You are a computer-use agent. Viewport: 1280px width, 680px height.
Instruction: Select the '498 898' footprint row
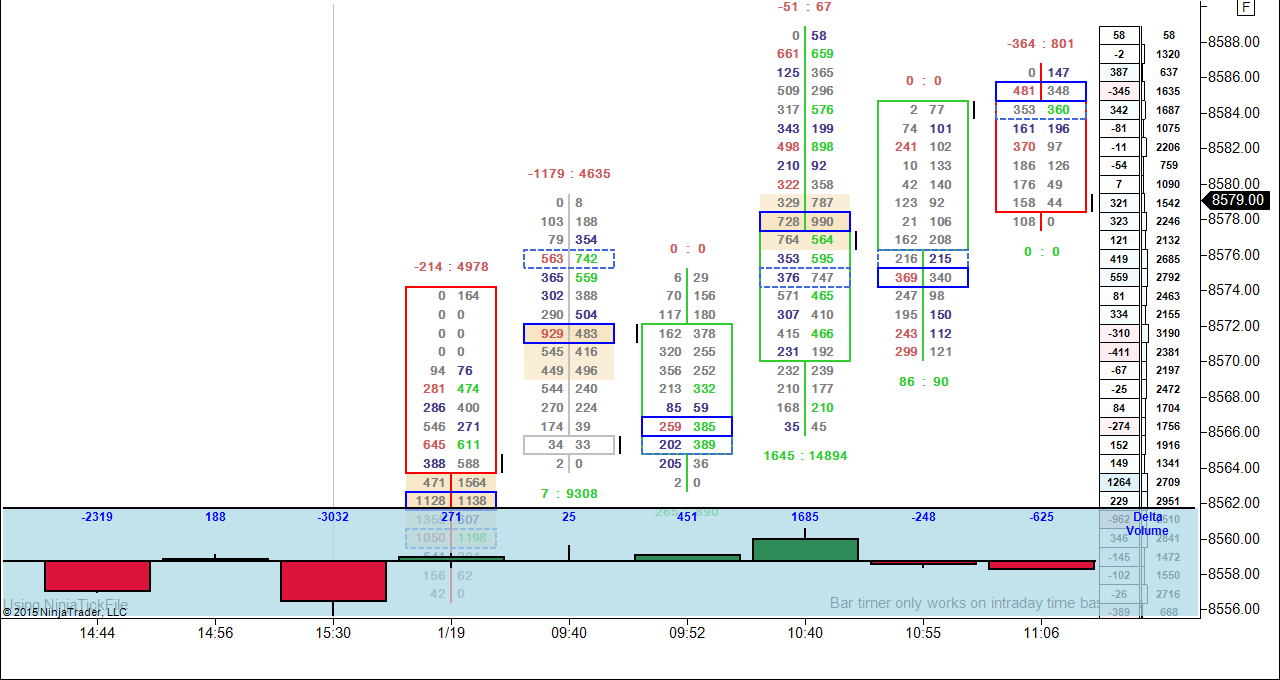point(805,147)
